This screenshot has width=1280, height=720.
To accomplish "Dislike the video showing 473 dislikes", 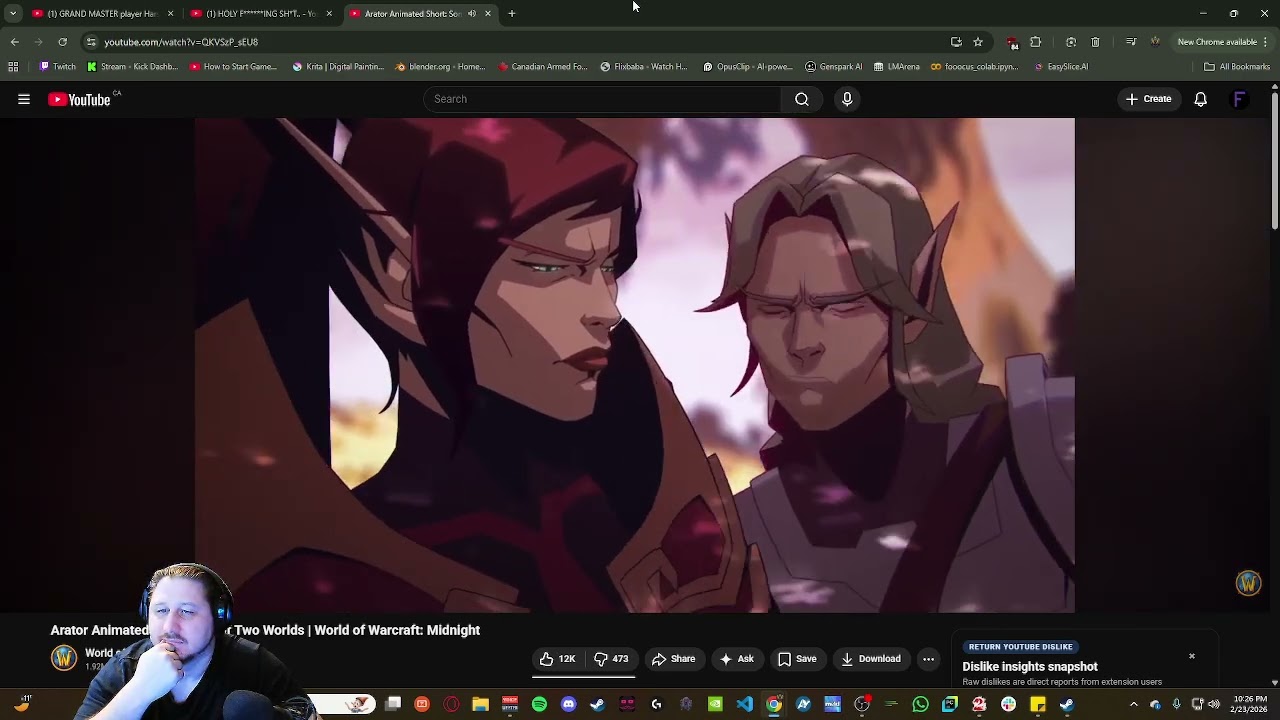I will 611,659.
